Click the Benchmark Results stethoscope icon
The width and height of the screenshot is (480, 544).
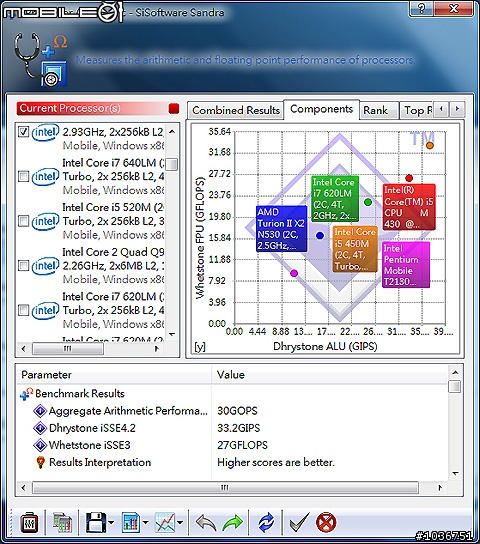[x=26, y=394]
